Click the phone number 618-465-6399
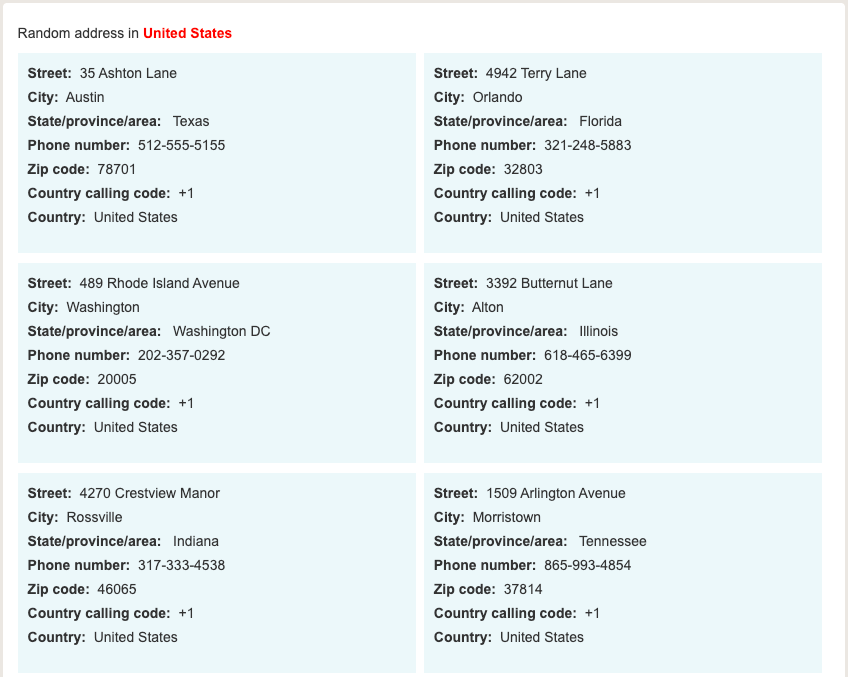The image size is (848, 677). point(588,355)
